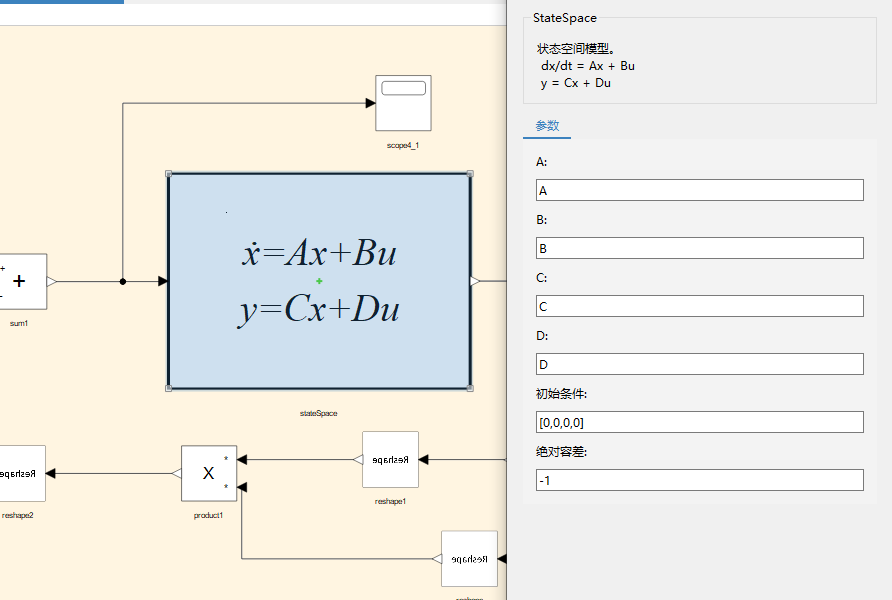892x600 pixels.
Task: Select the stateSpace block
Action: click(319, 281)
